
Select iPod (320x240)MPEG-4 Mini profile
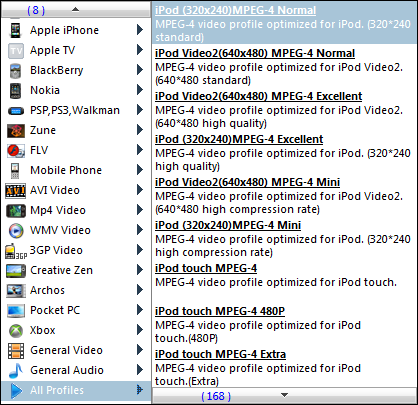coord(283,239)
